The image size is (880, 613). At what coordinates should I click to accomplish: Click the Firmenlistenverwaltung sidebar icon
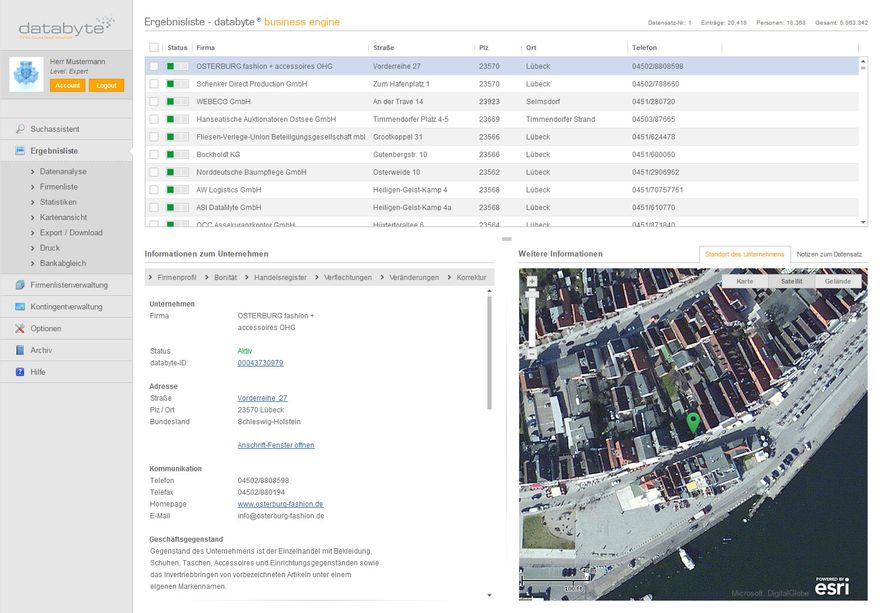click(x=19, y=284)
